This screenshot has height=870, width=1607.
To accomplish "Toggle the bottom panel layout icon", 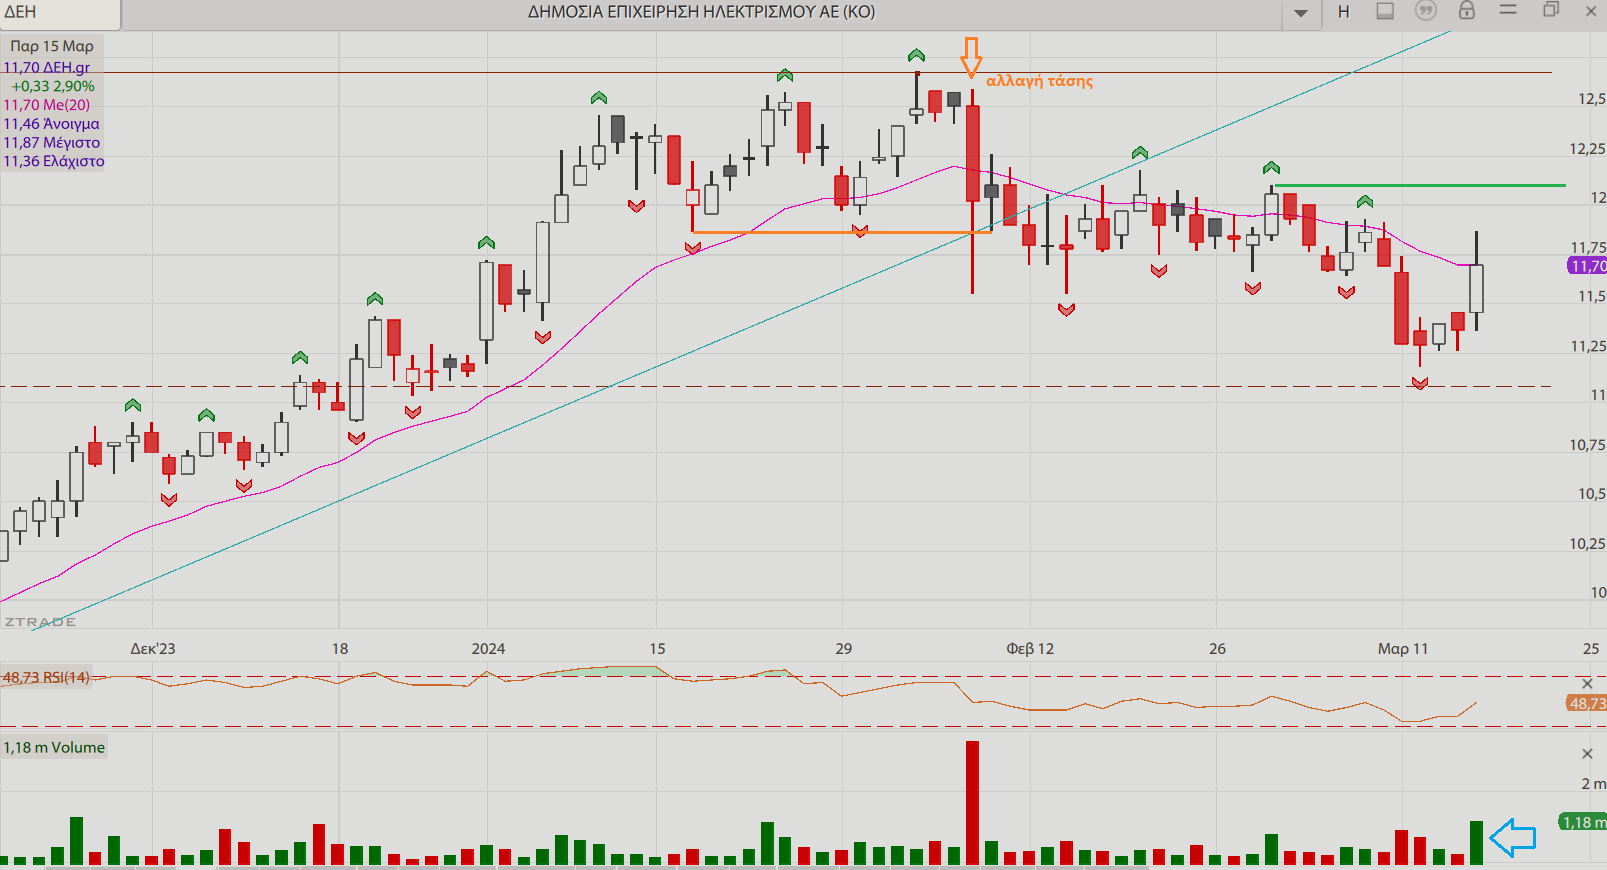I will [1385, 11].
